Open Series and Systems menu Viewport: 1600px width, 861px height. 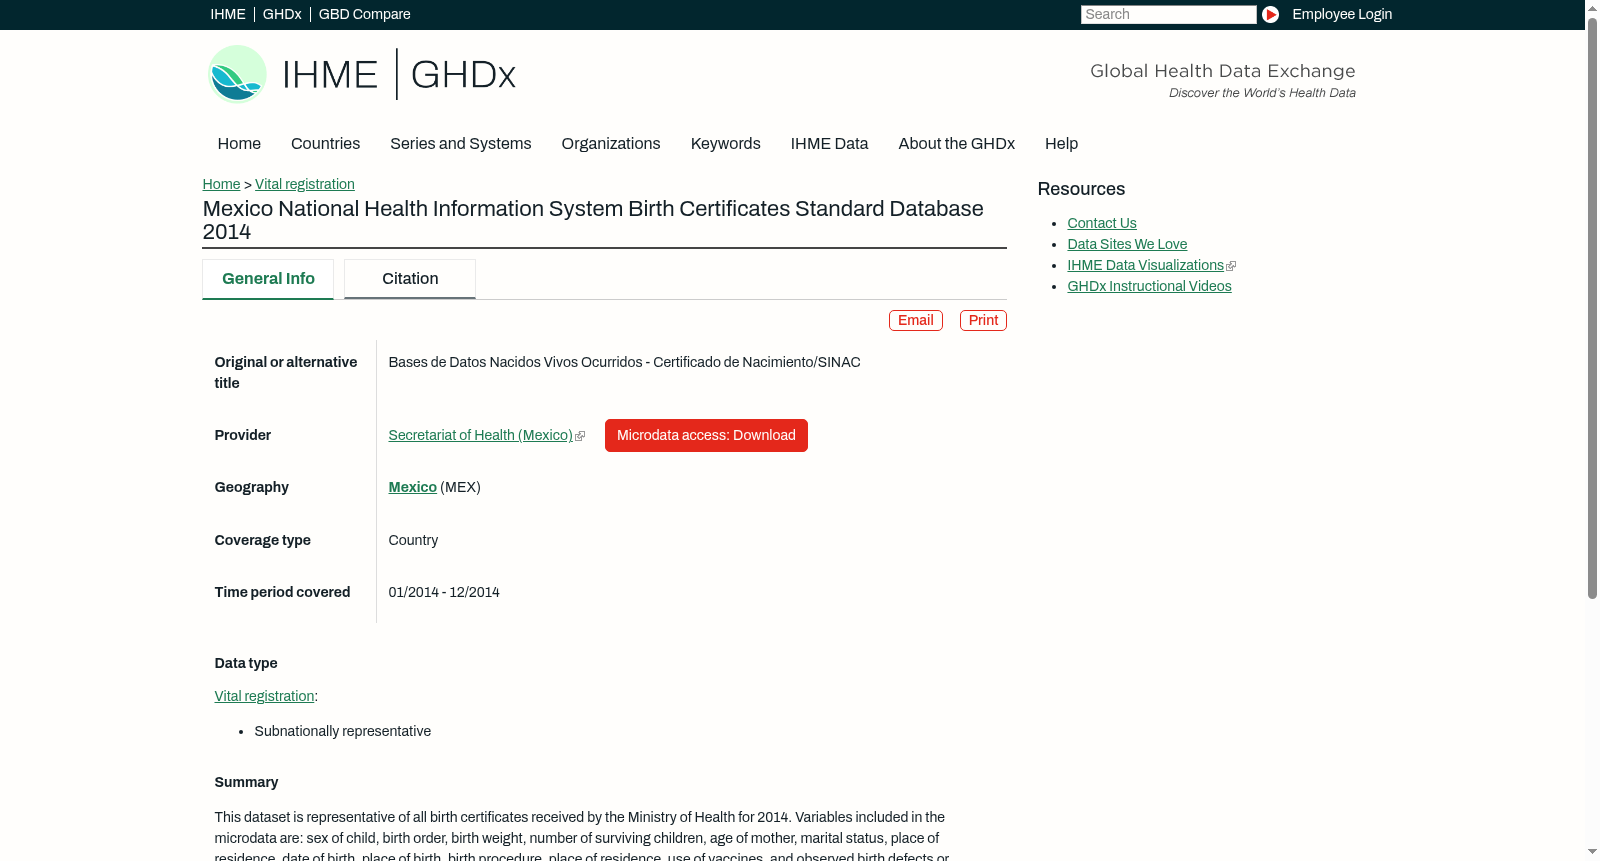460,143
